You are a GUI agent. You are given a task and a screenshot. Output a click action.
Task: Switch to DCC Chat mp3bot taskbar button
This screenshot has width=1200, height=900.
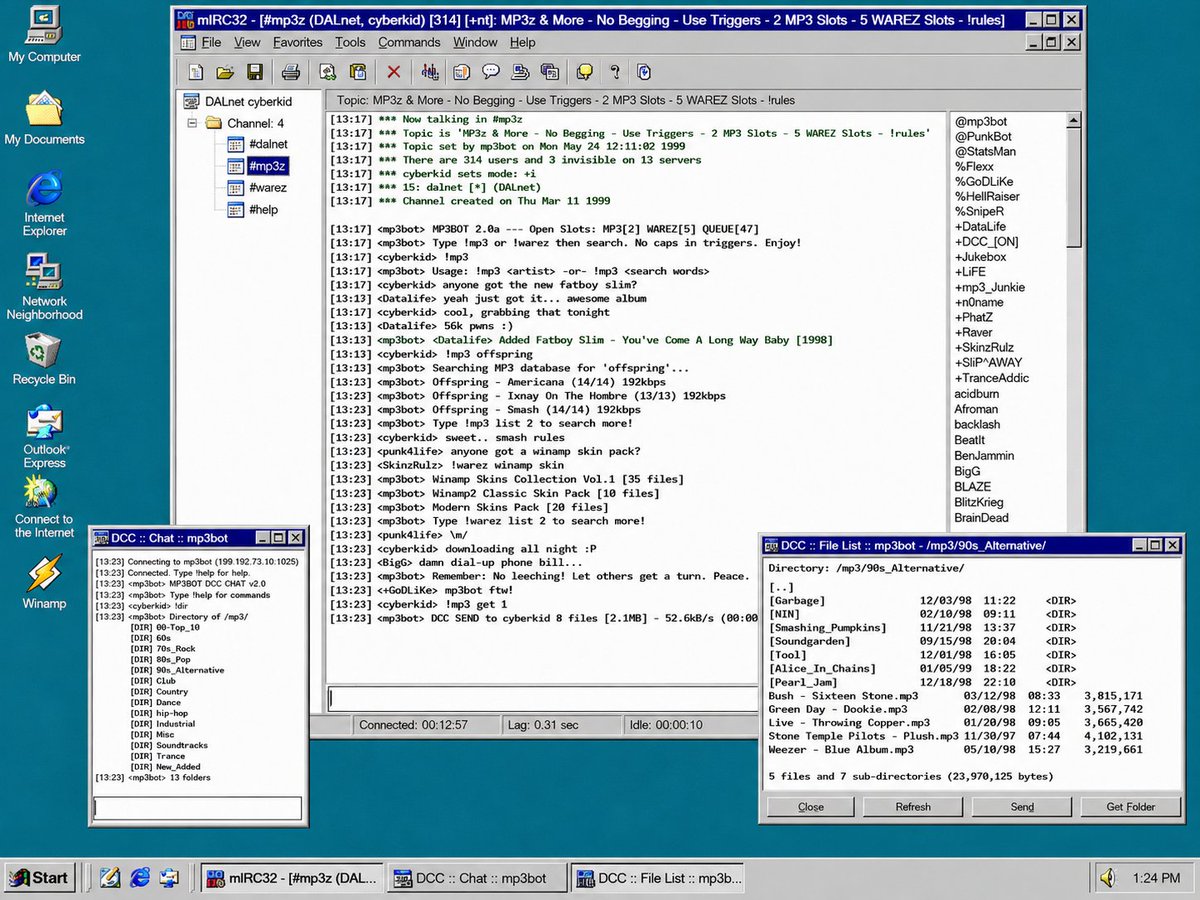tap(477, 878)
